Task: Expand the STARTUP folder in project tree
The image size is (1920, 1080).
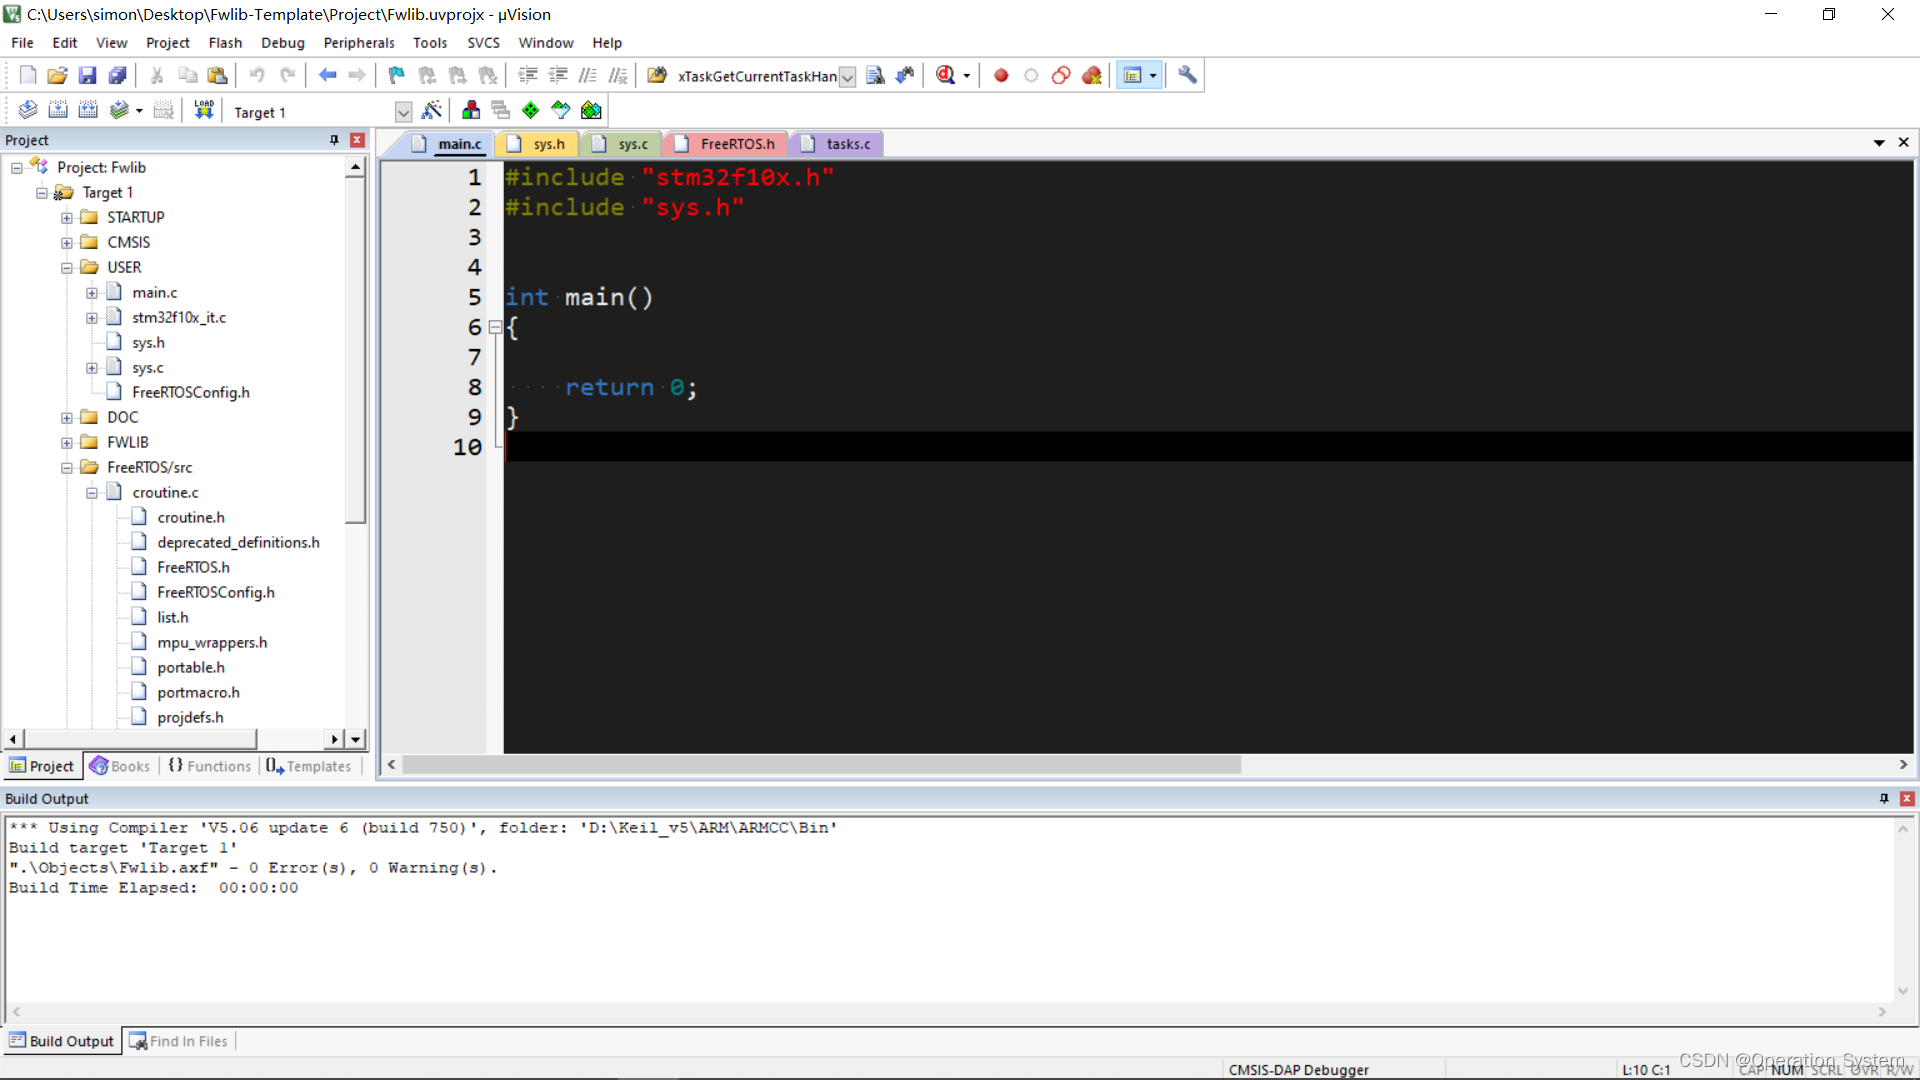Action: coord(67,217)
